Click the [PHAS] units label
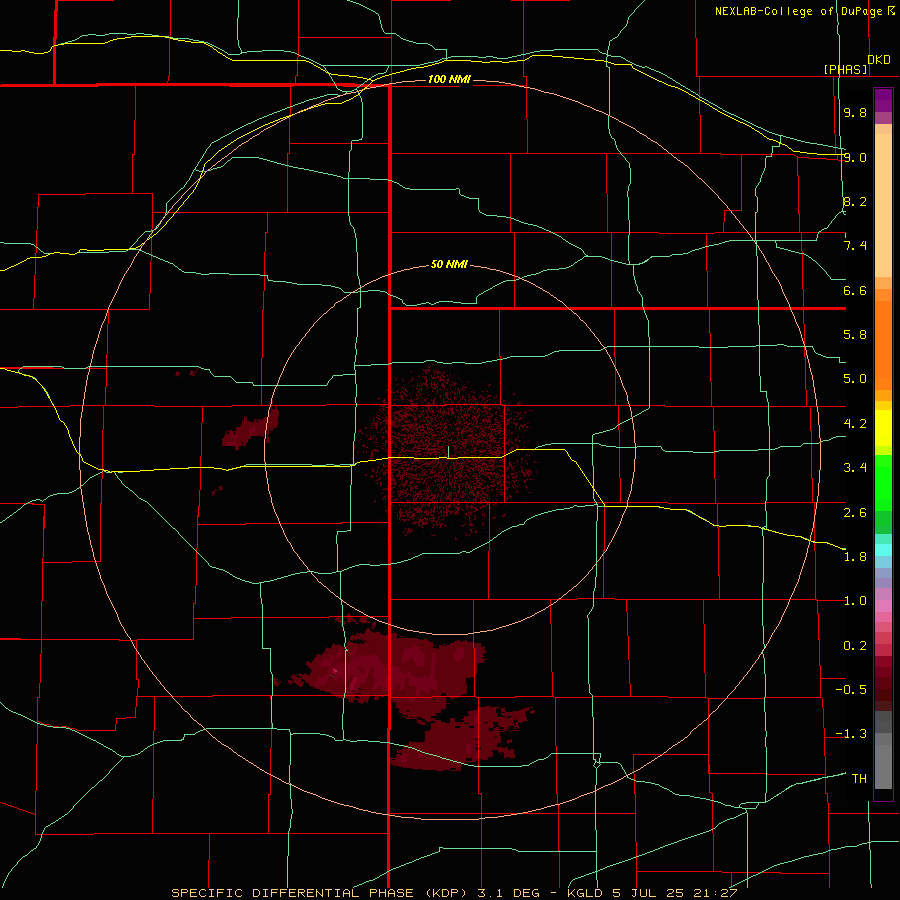This screenshot has width=900, height=900. click(x=845, y=69)
